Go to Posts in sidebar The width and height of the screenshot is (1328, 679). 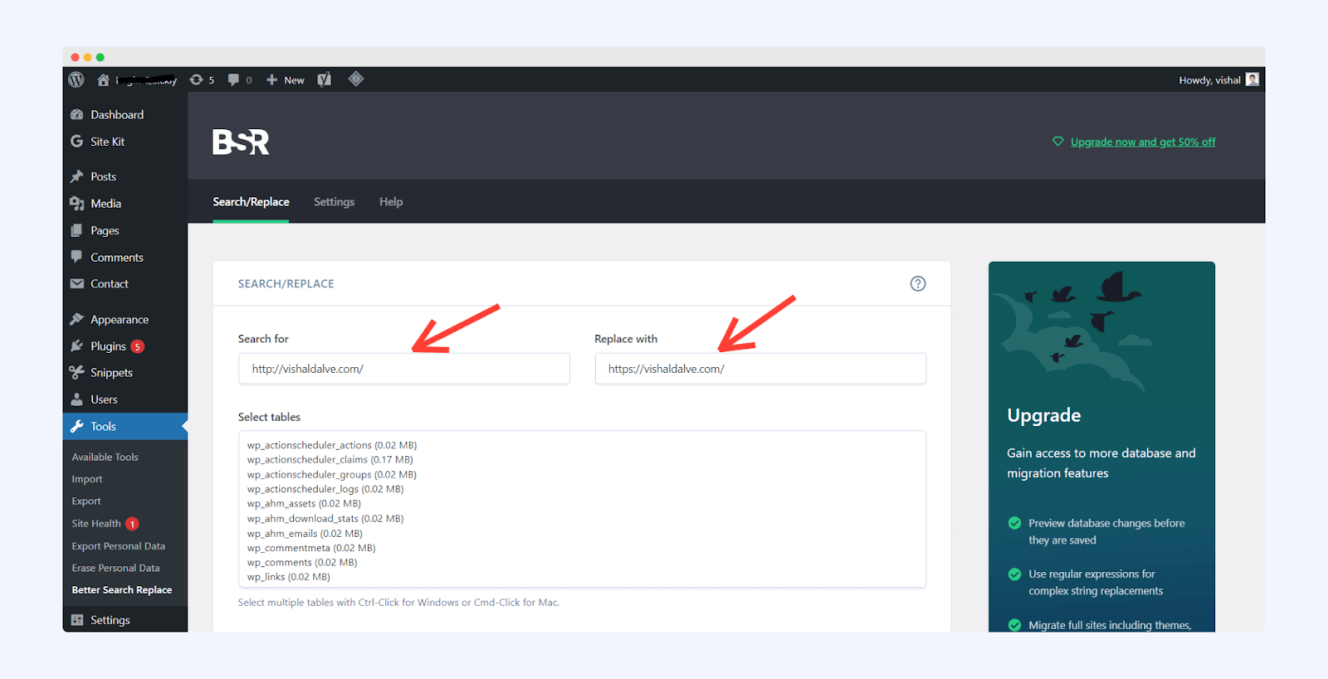coord(103,177)
